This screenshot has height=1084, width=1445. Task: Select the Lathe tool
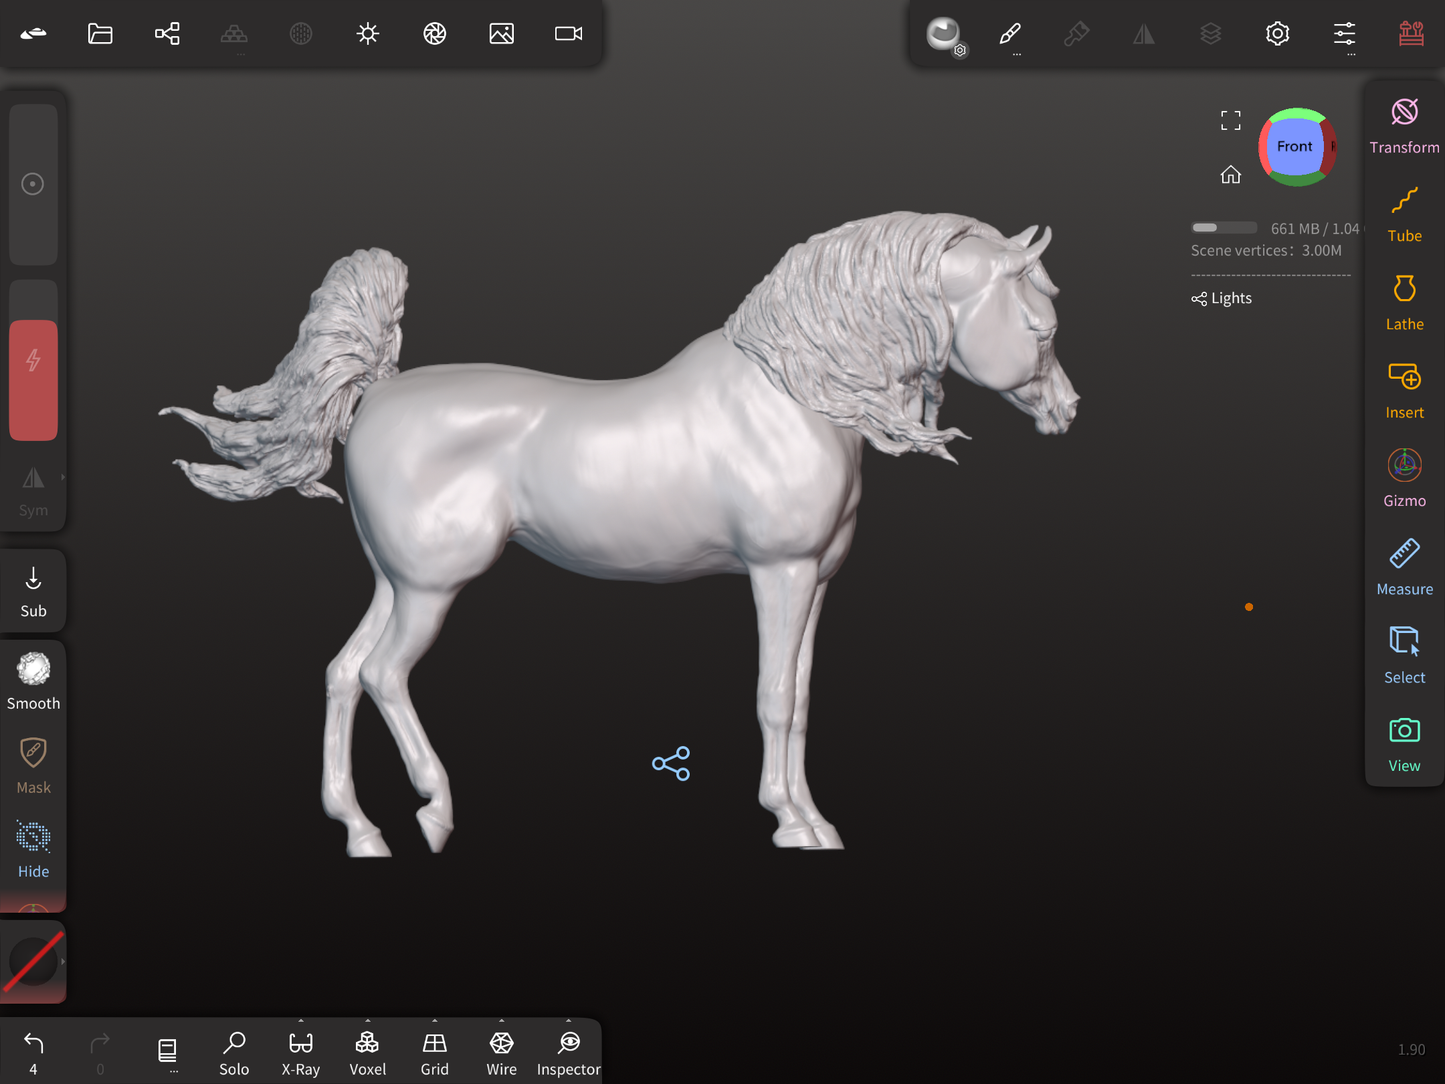tap(1404, 303)
